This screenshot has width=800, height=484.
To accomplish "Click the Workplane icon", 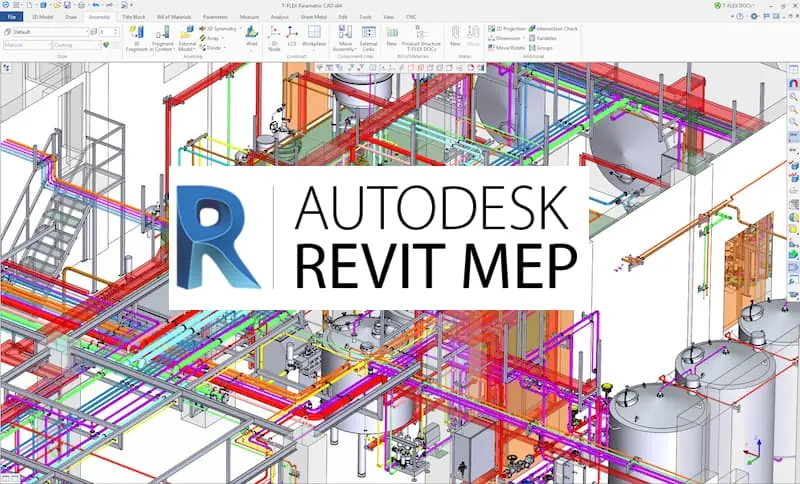I will point(314,32).
